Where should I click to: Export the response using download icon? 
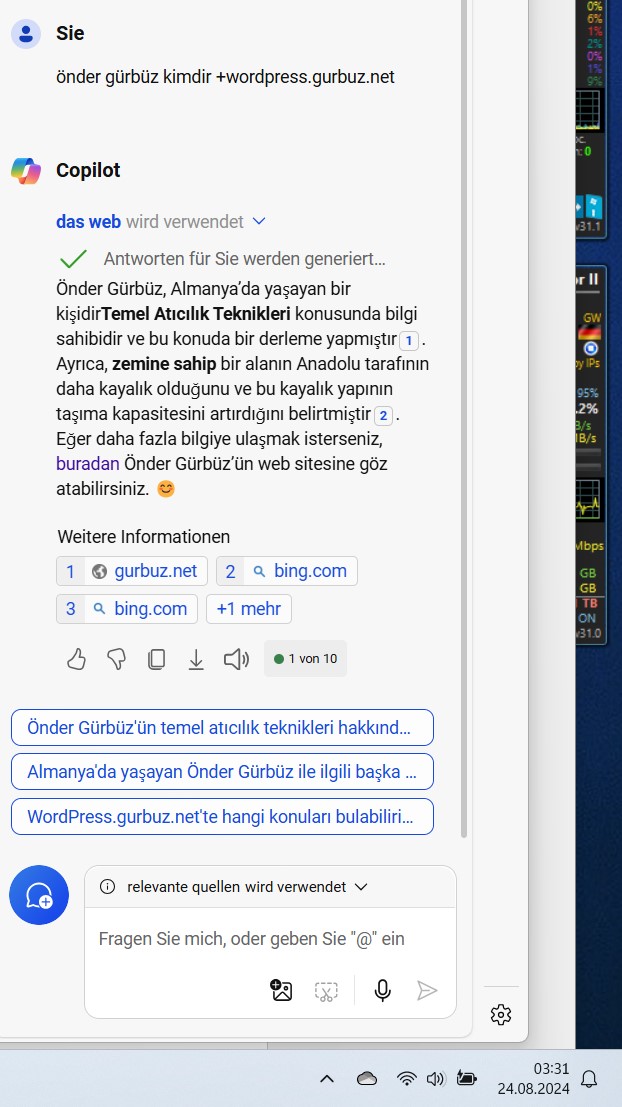point(196,659)
